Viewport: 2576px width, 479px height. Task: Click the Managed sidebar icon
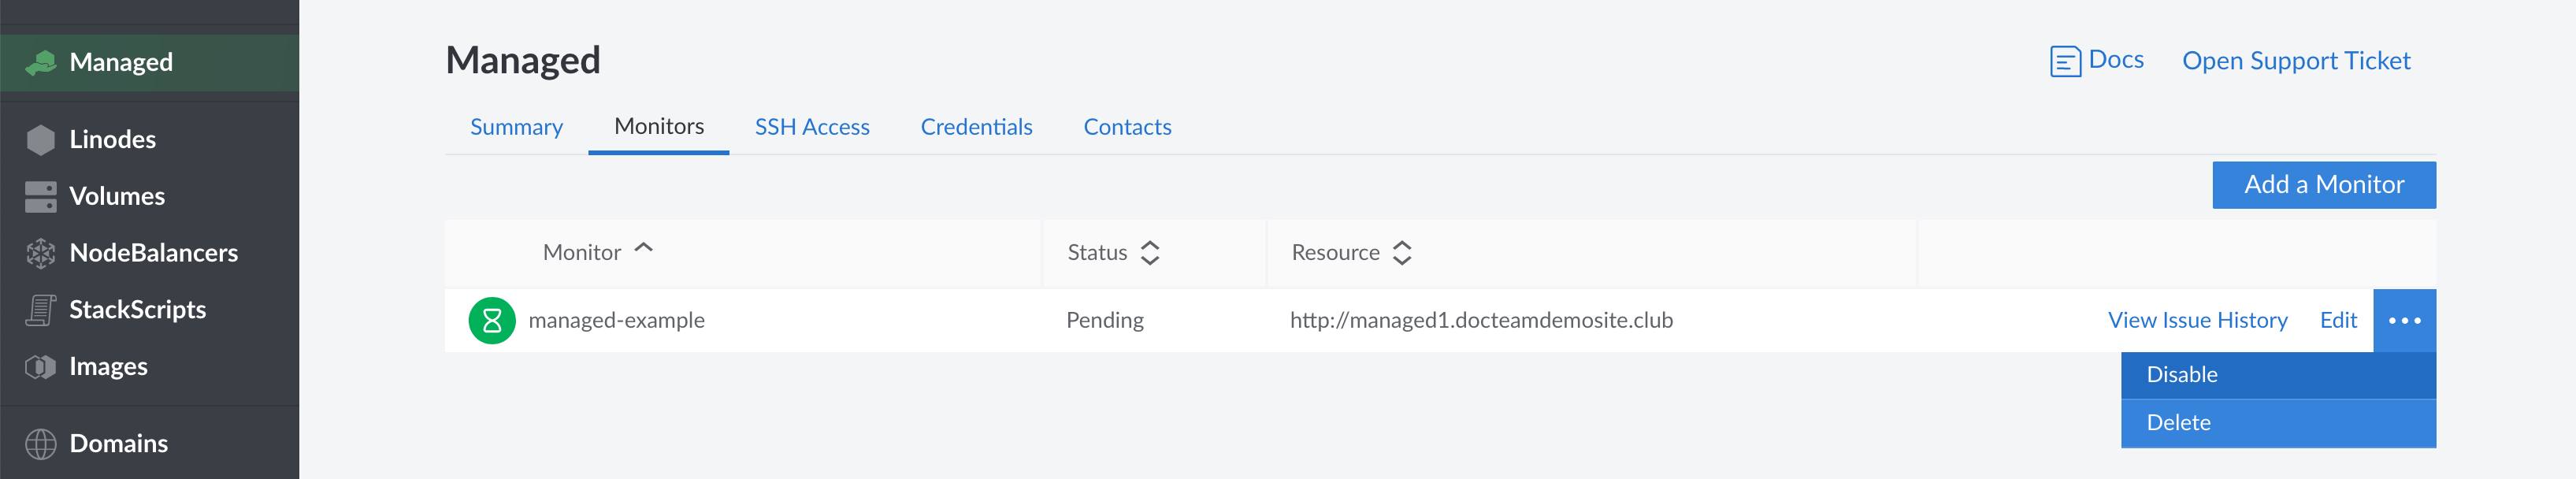pyautogui.click(x=40, y=62)
